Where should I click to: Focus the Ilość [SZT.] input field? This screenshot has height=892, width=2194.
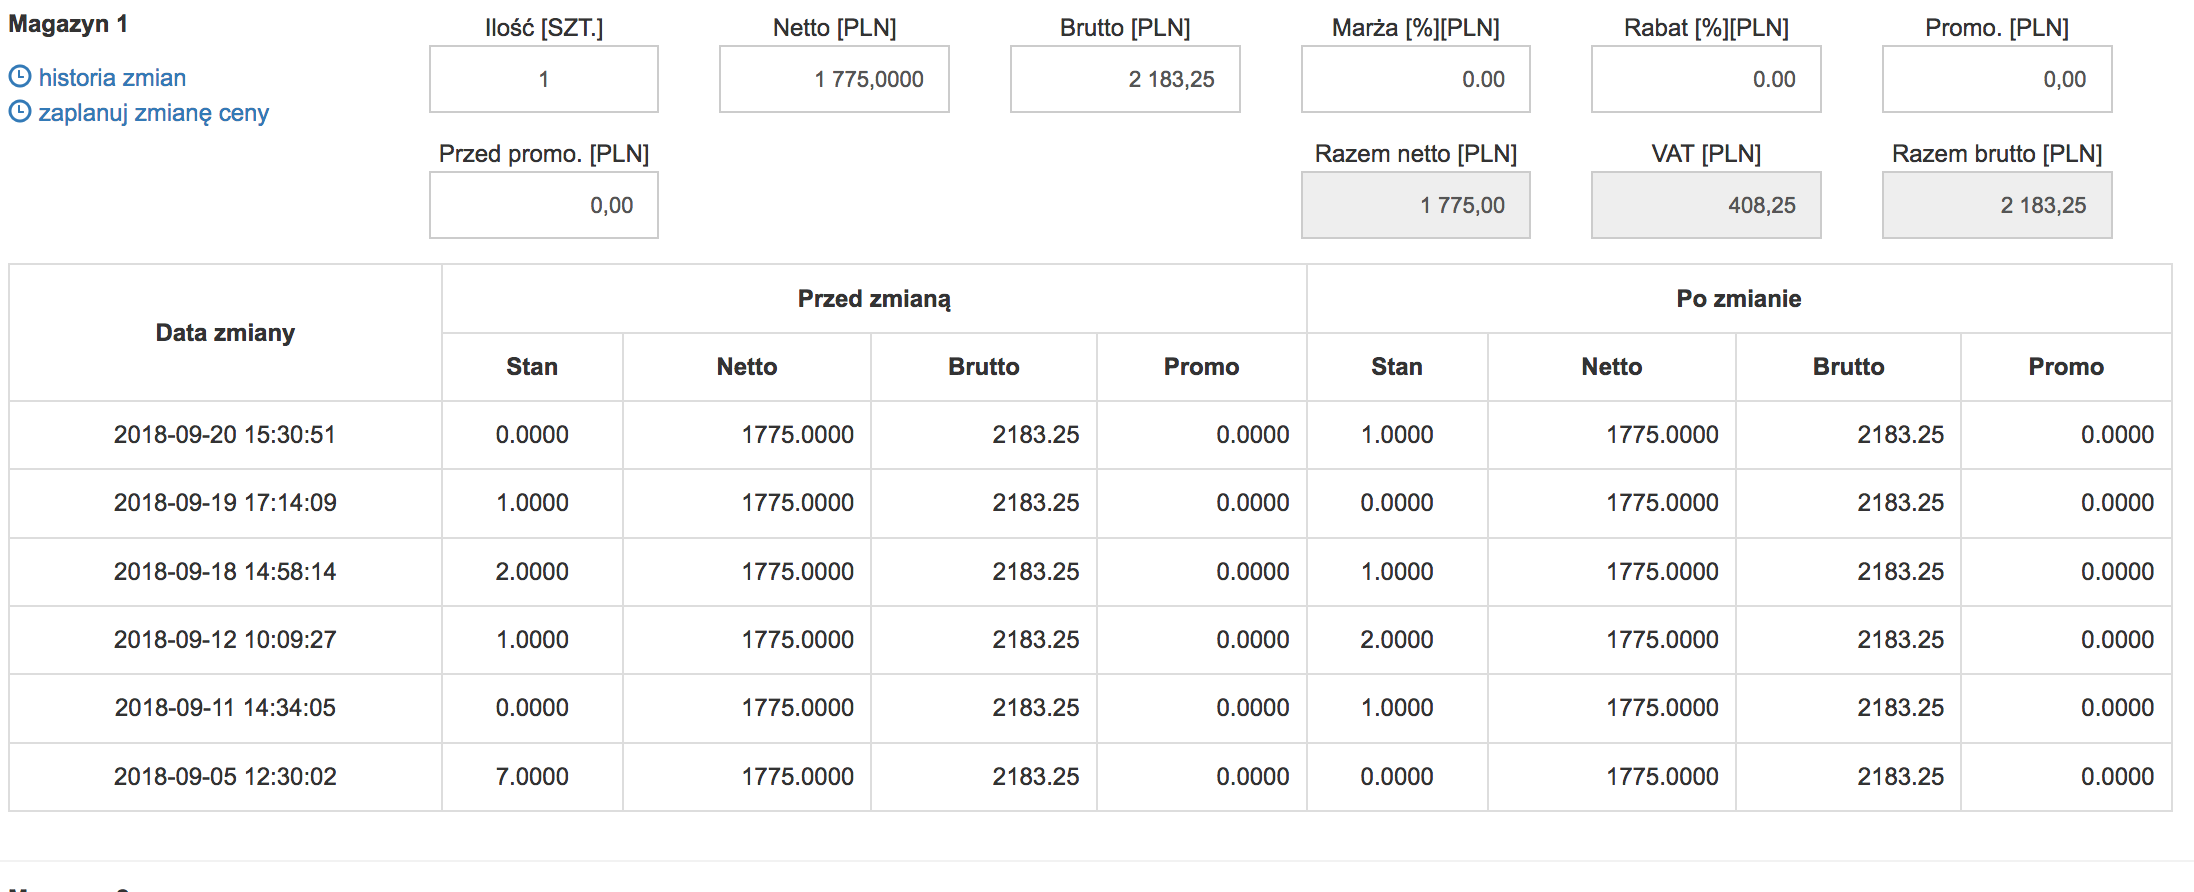[x=543, y=79]
